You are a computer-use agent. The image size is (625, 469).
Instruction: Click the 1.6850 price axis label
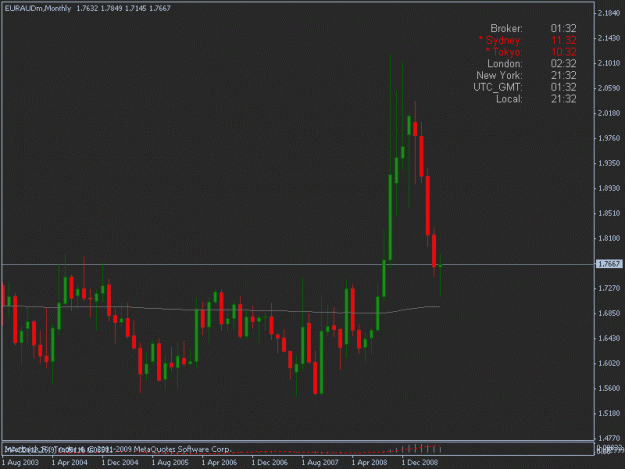609,313
